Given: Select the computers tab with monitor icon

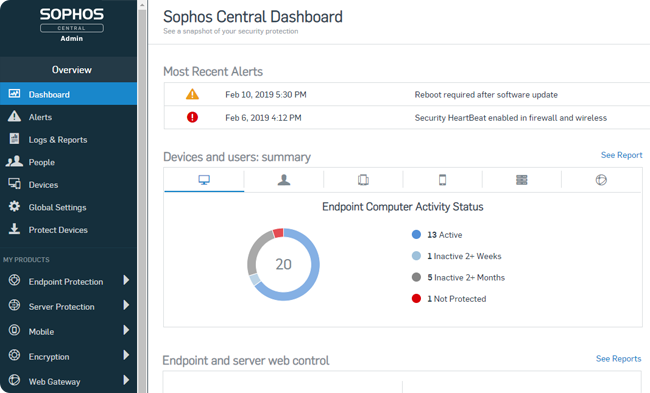Looking at the screenshot, I should click(204, 180).
